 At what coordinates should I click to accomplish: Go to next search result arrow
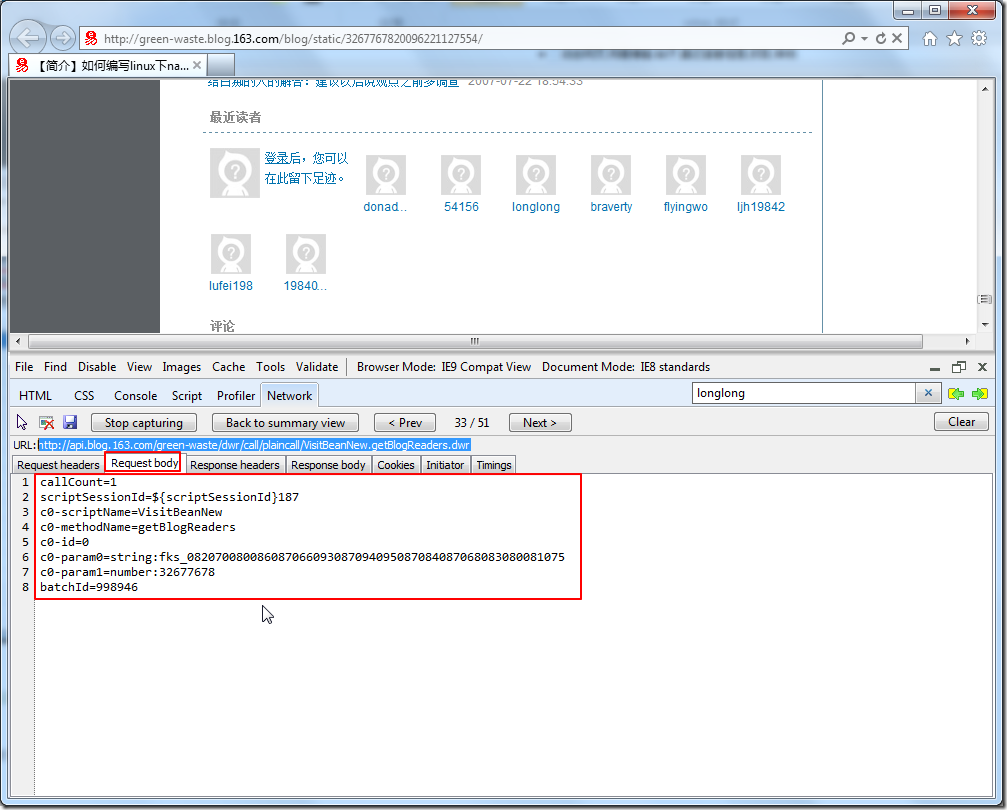[980, 394]
